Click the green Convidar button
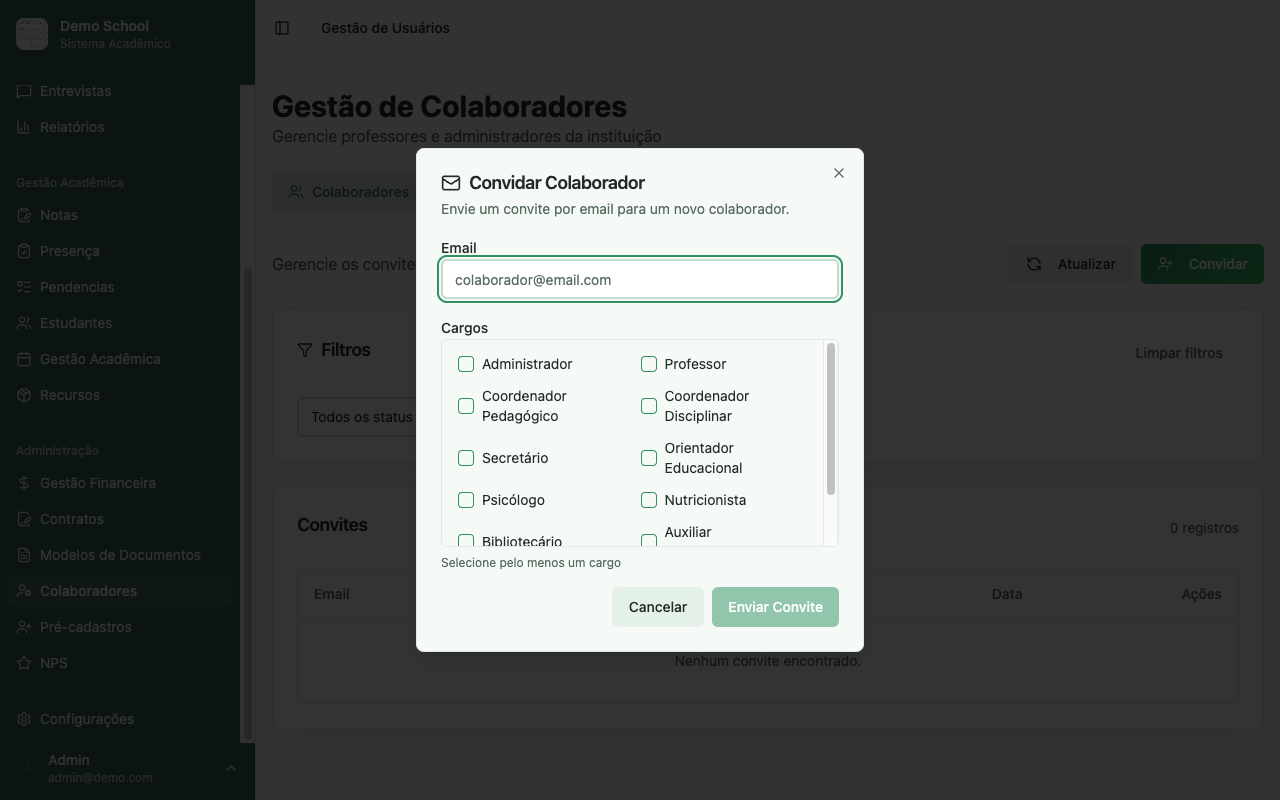This screenshot has width=1280, height=800. (1202, 264)
